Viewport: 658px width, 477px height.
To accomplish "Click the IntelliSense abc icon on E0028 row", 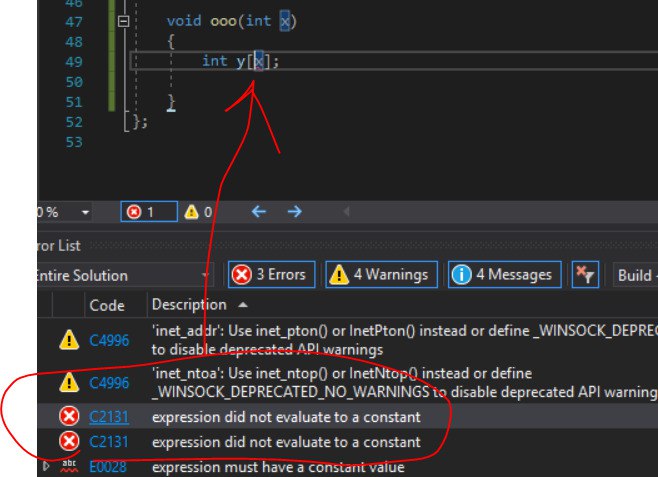I will point(69,466).
